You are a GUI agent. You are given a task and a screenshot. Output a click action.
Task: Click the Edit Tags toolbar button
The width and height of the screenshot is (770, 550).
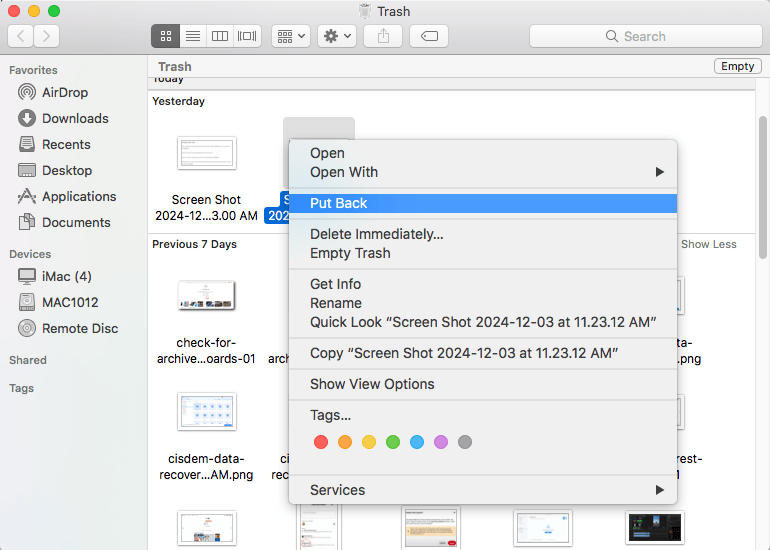click(x=429, y=36)
